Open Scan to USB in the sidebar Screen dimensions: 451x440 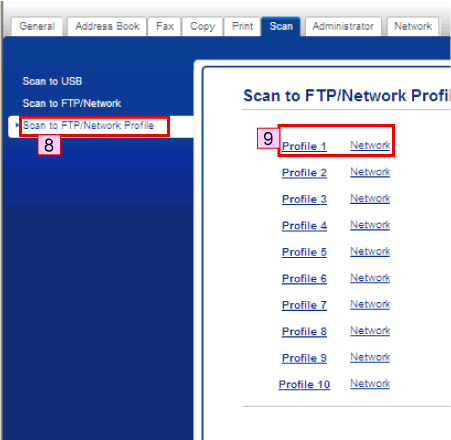pyautogui.click(x=52, y=81)
